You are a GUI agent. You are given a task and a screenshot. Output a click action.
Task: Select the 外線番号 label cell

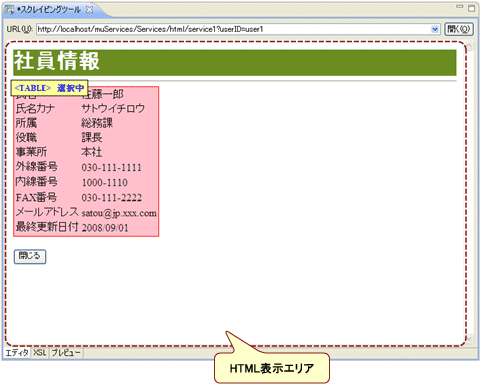36,167
